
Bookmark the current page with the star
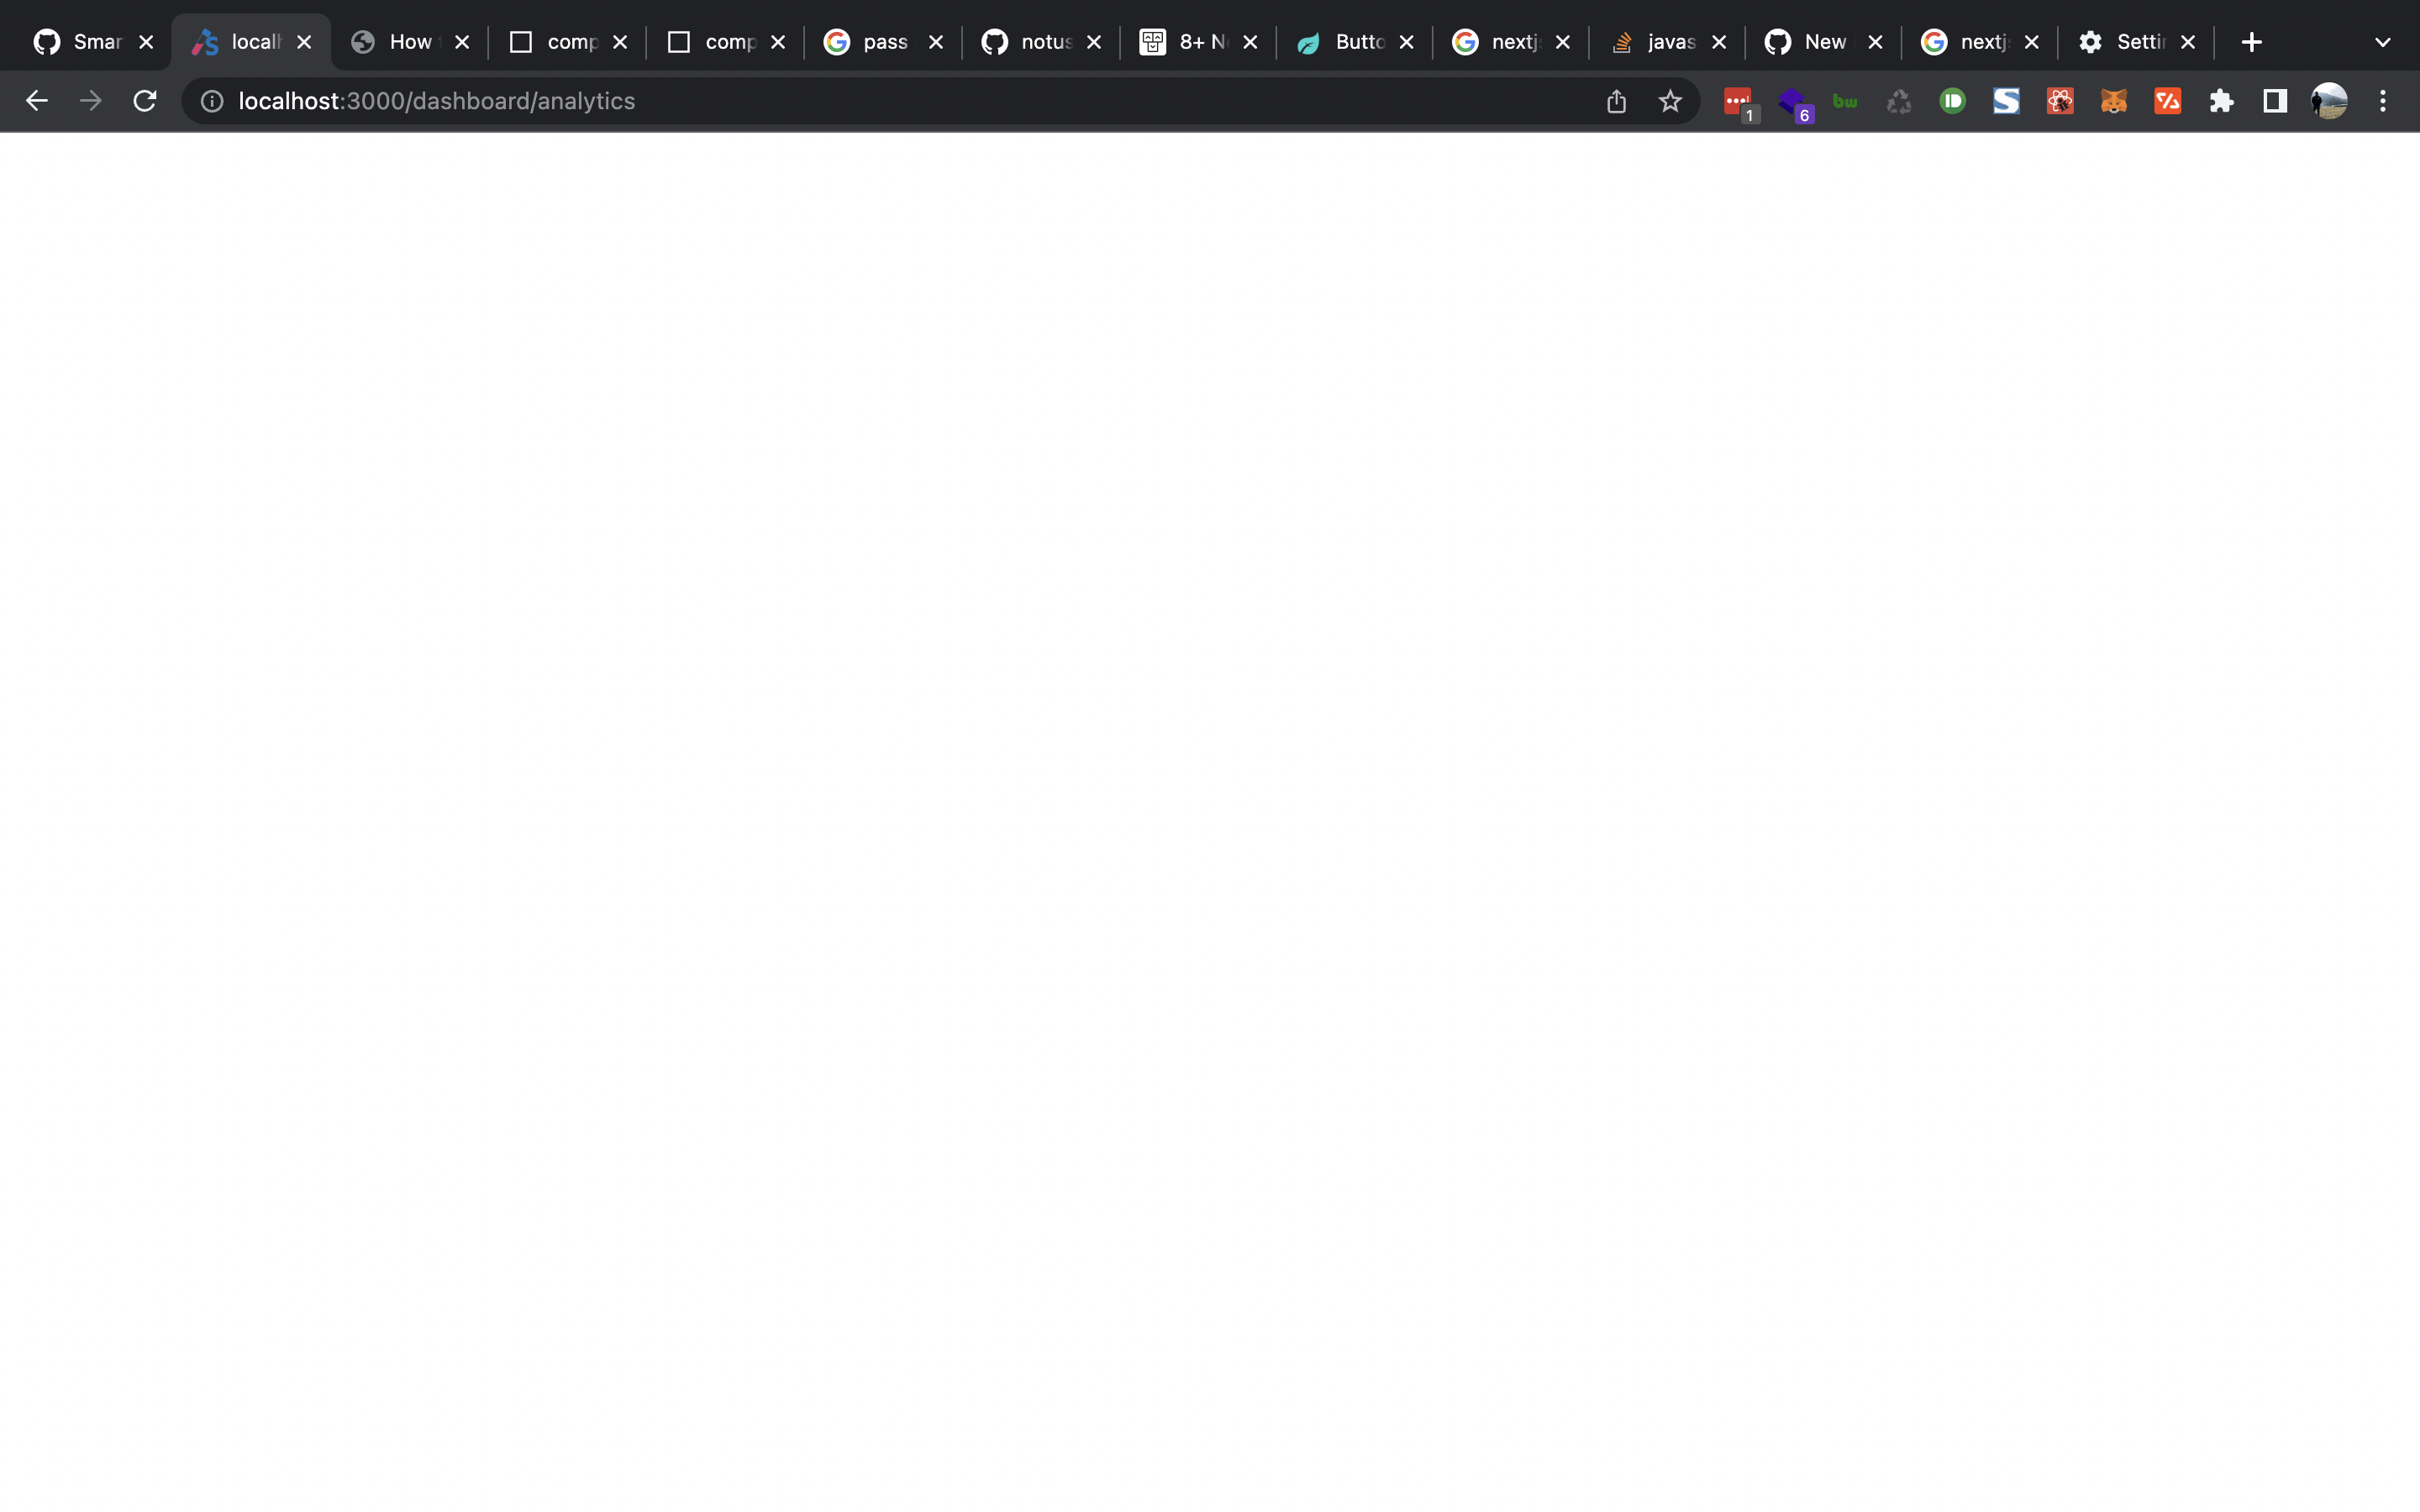pyautogui.click(x=1670, y=100)
